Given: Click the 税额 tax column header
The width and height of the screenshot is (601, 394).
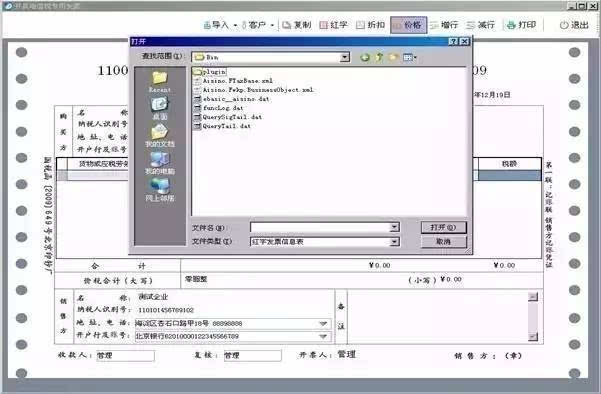Looking at the screenshot, I should coord(509,164).
